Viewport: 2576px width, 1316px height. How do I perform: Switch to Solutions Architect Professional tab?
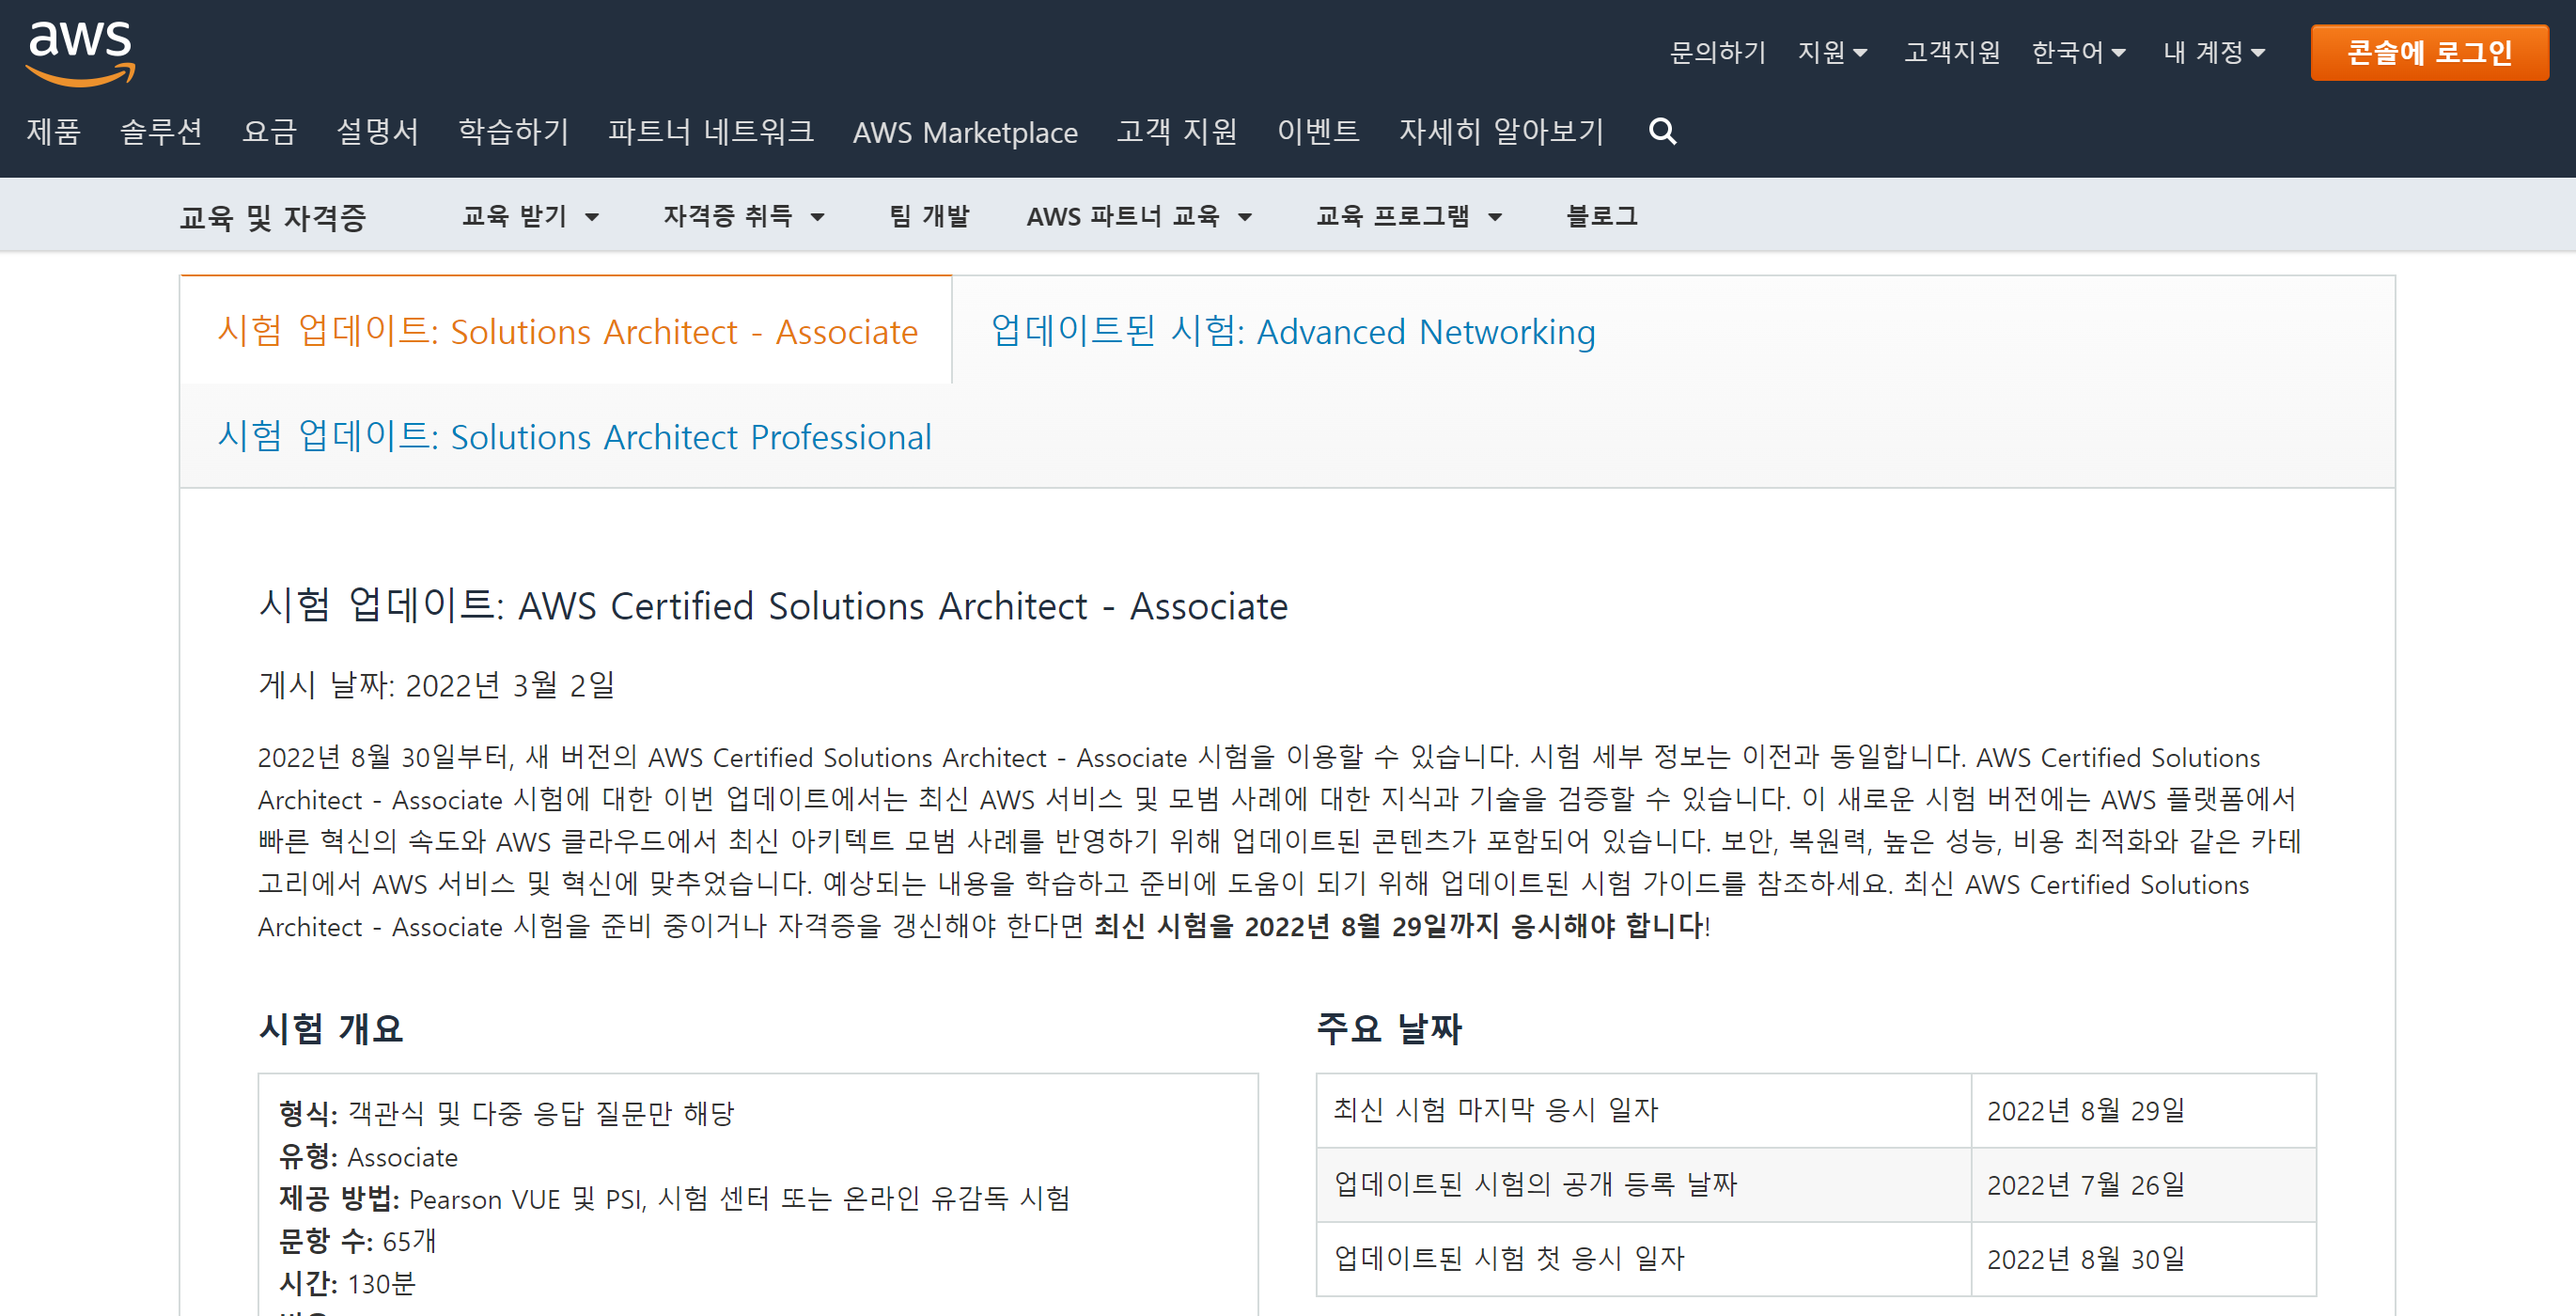click(x=574, y=437)
